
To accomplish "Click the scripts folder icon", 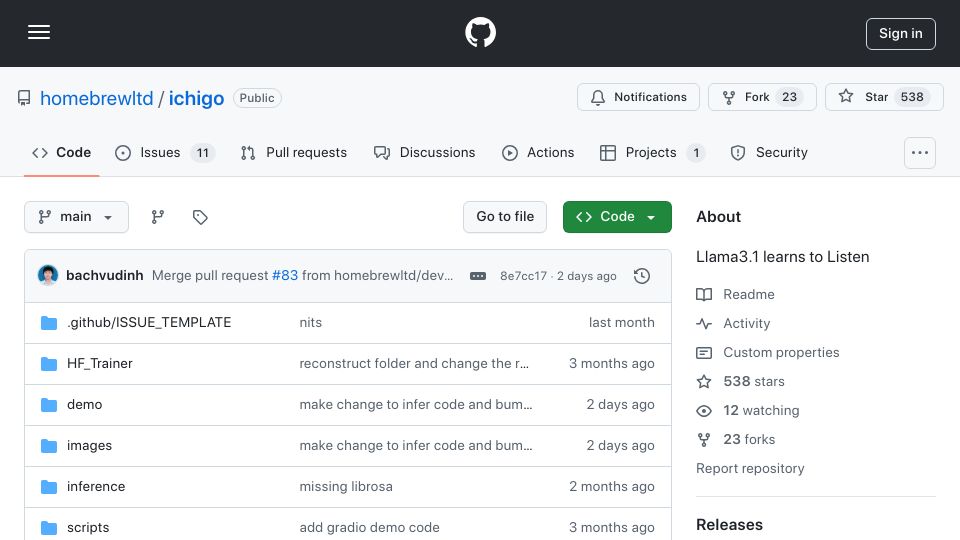I will point(49,528).
